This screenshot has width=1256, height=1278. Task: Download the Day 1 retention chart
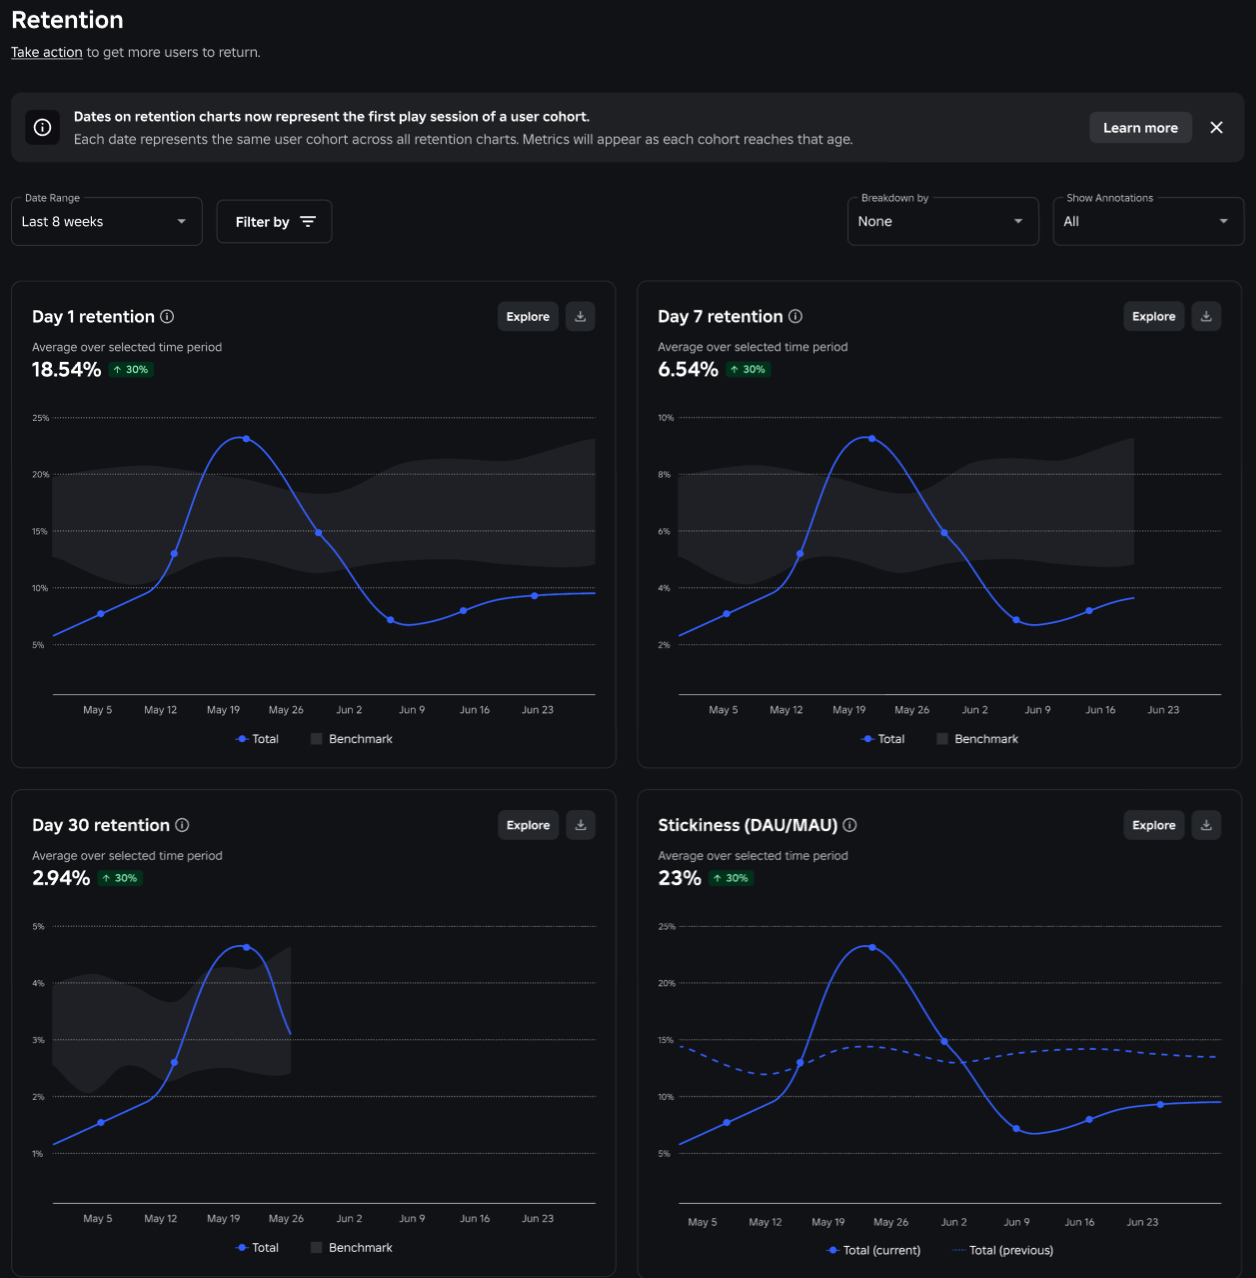[x=580, y=317]
